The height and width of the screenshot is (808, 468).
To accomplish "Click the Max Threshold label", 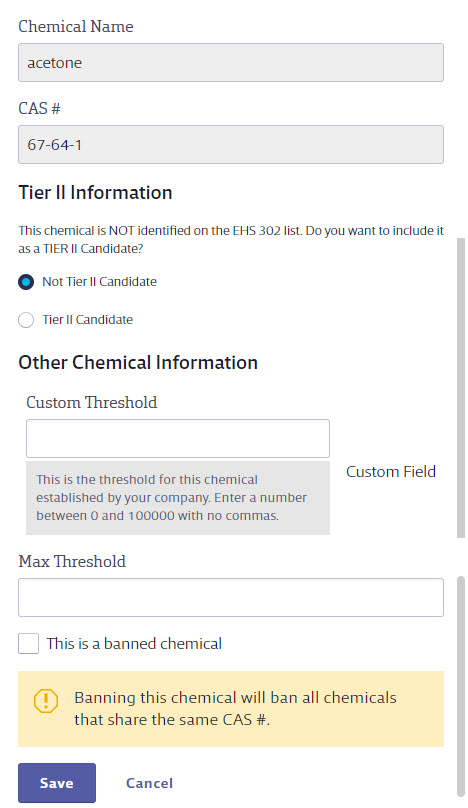I will pos(72,561).
